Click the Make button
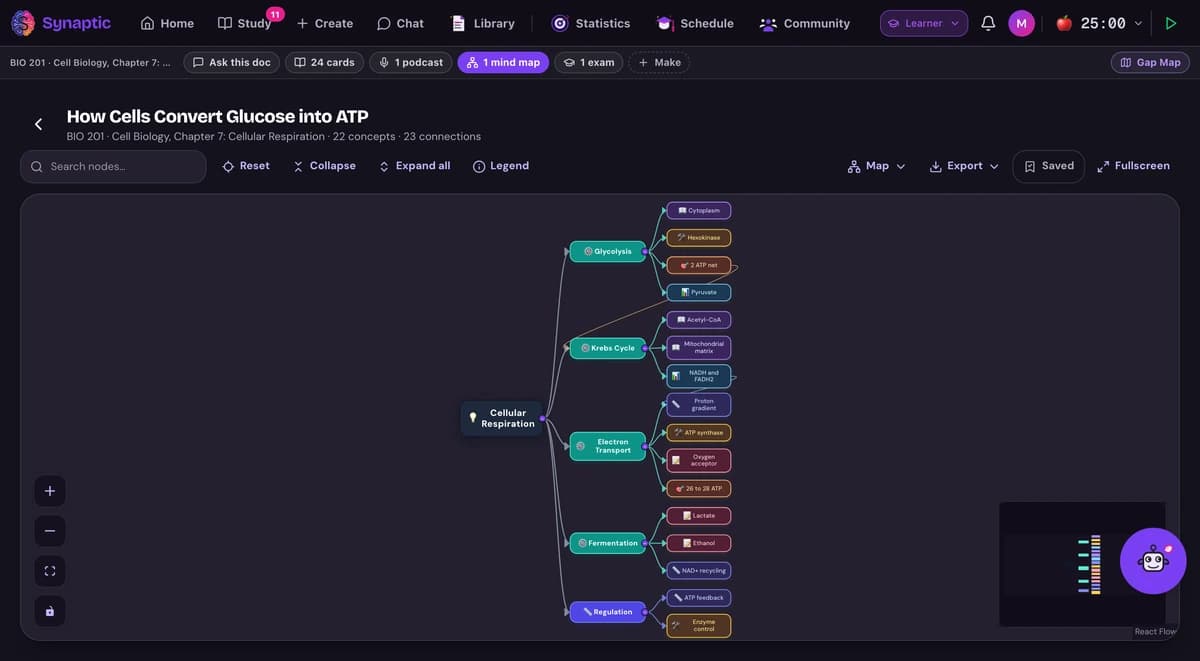 (659, 62)
